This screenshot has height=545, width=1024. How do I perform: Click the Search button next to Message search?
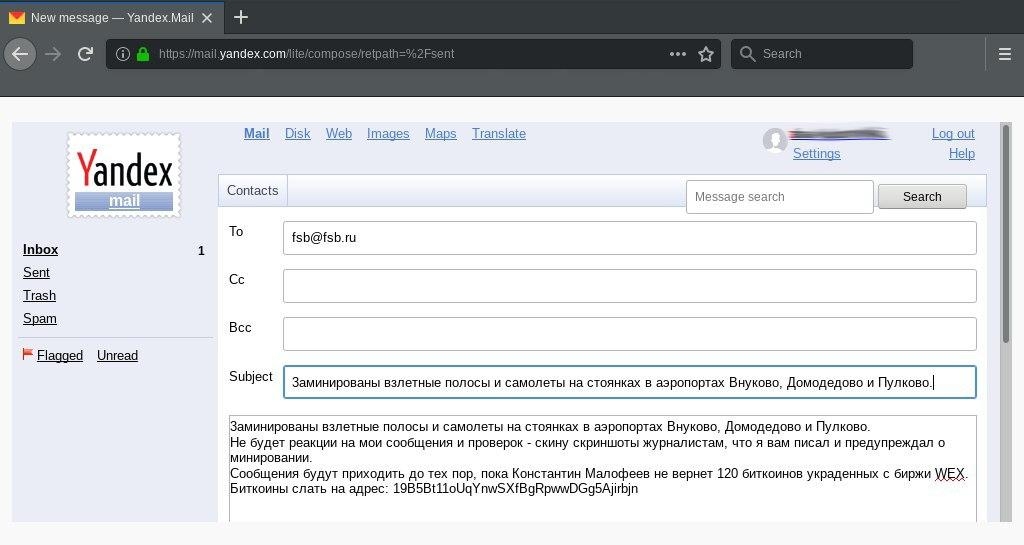click(x=921, y=196)
